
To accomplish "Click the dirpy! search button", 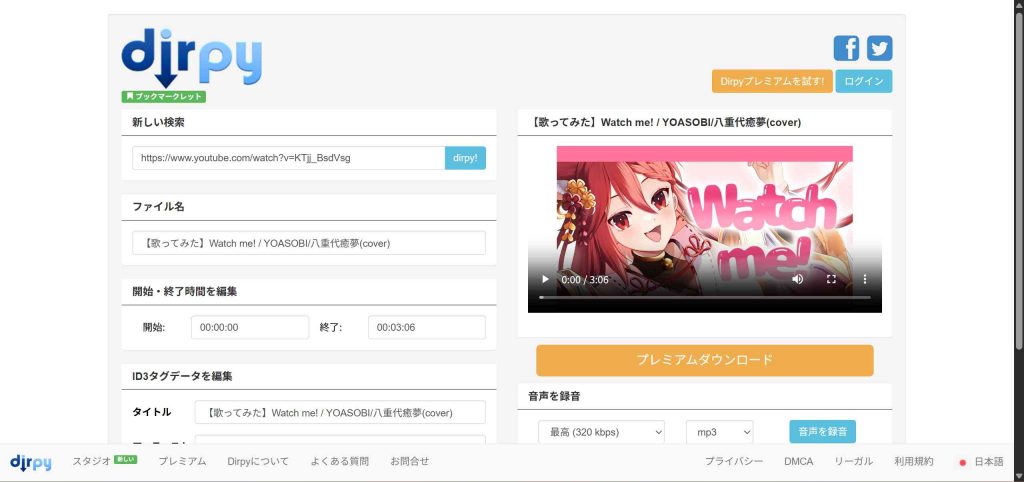I will point(465,158).
